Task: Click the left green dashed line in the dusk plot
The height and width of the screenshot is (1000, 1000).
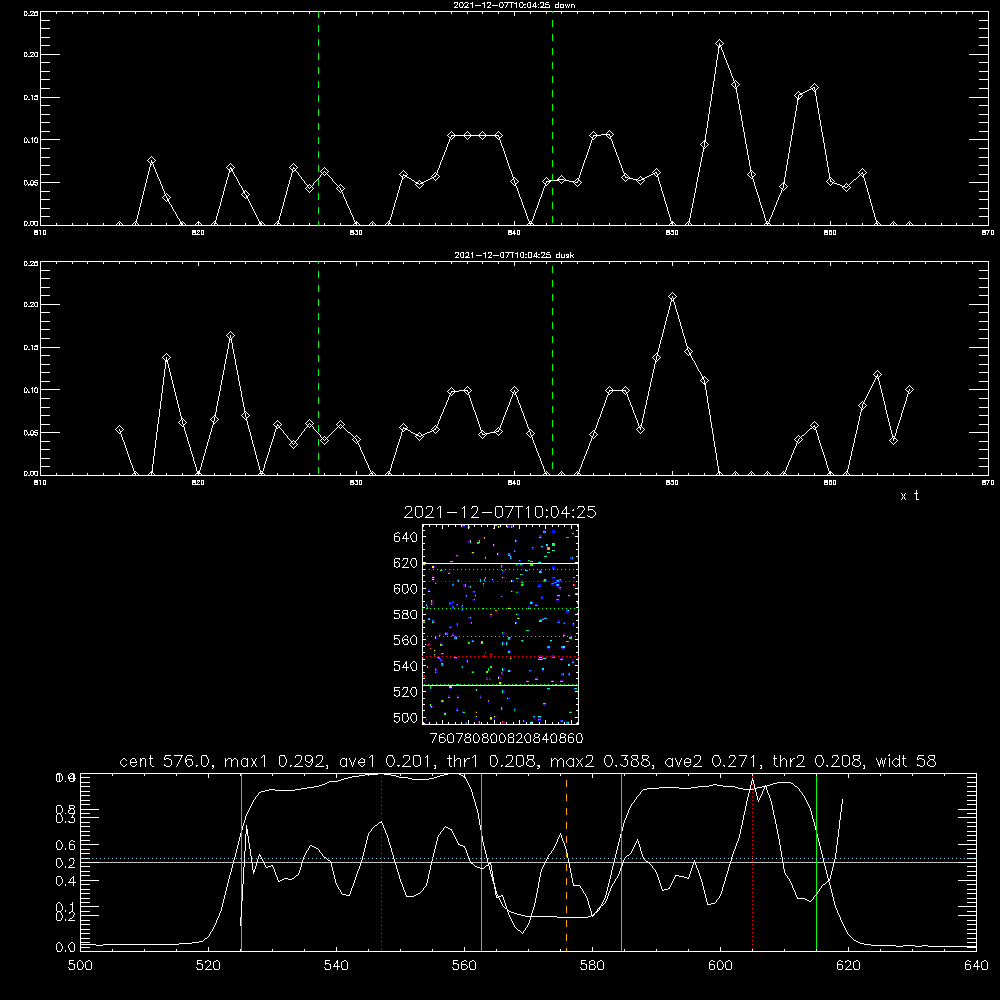Action: coord(318,368)
